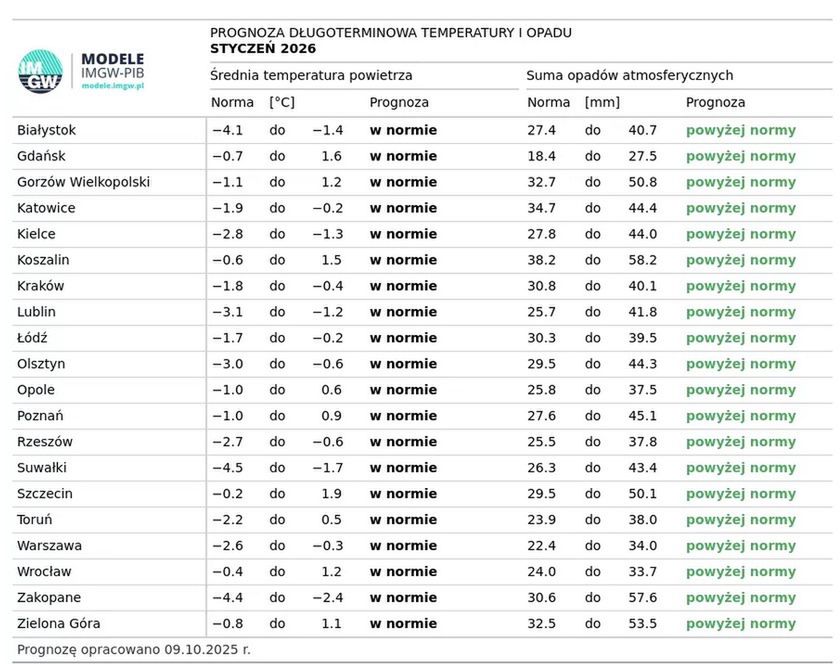This screenshot has height=664, width=840.
Task: Select the Toruń row name
Action: coord(35,520)
